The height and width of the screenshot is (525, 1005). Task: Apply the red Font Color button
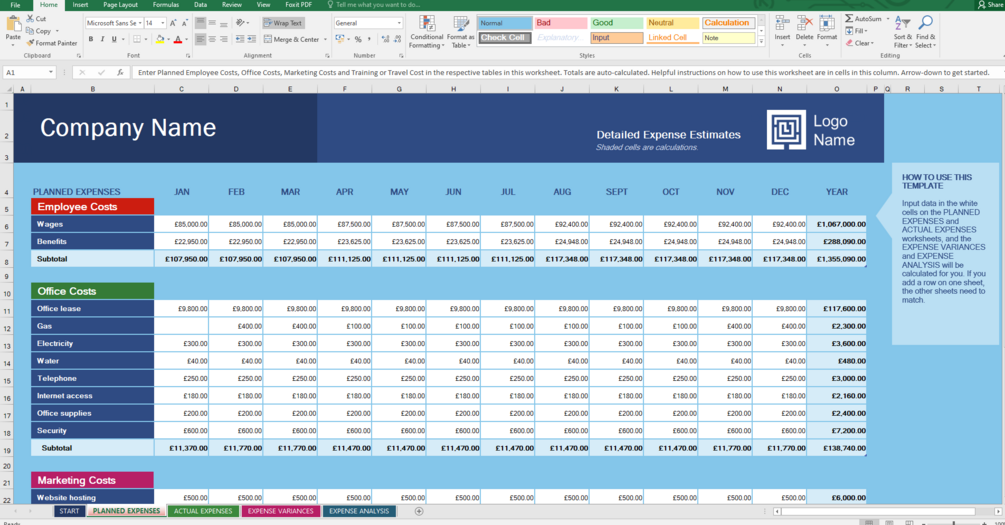pyautogui.click(x=178, y=39)
